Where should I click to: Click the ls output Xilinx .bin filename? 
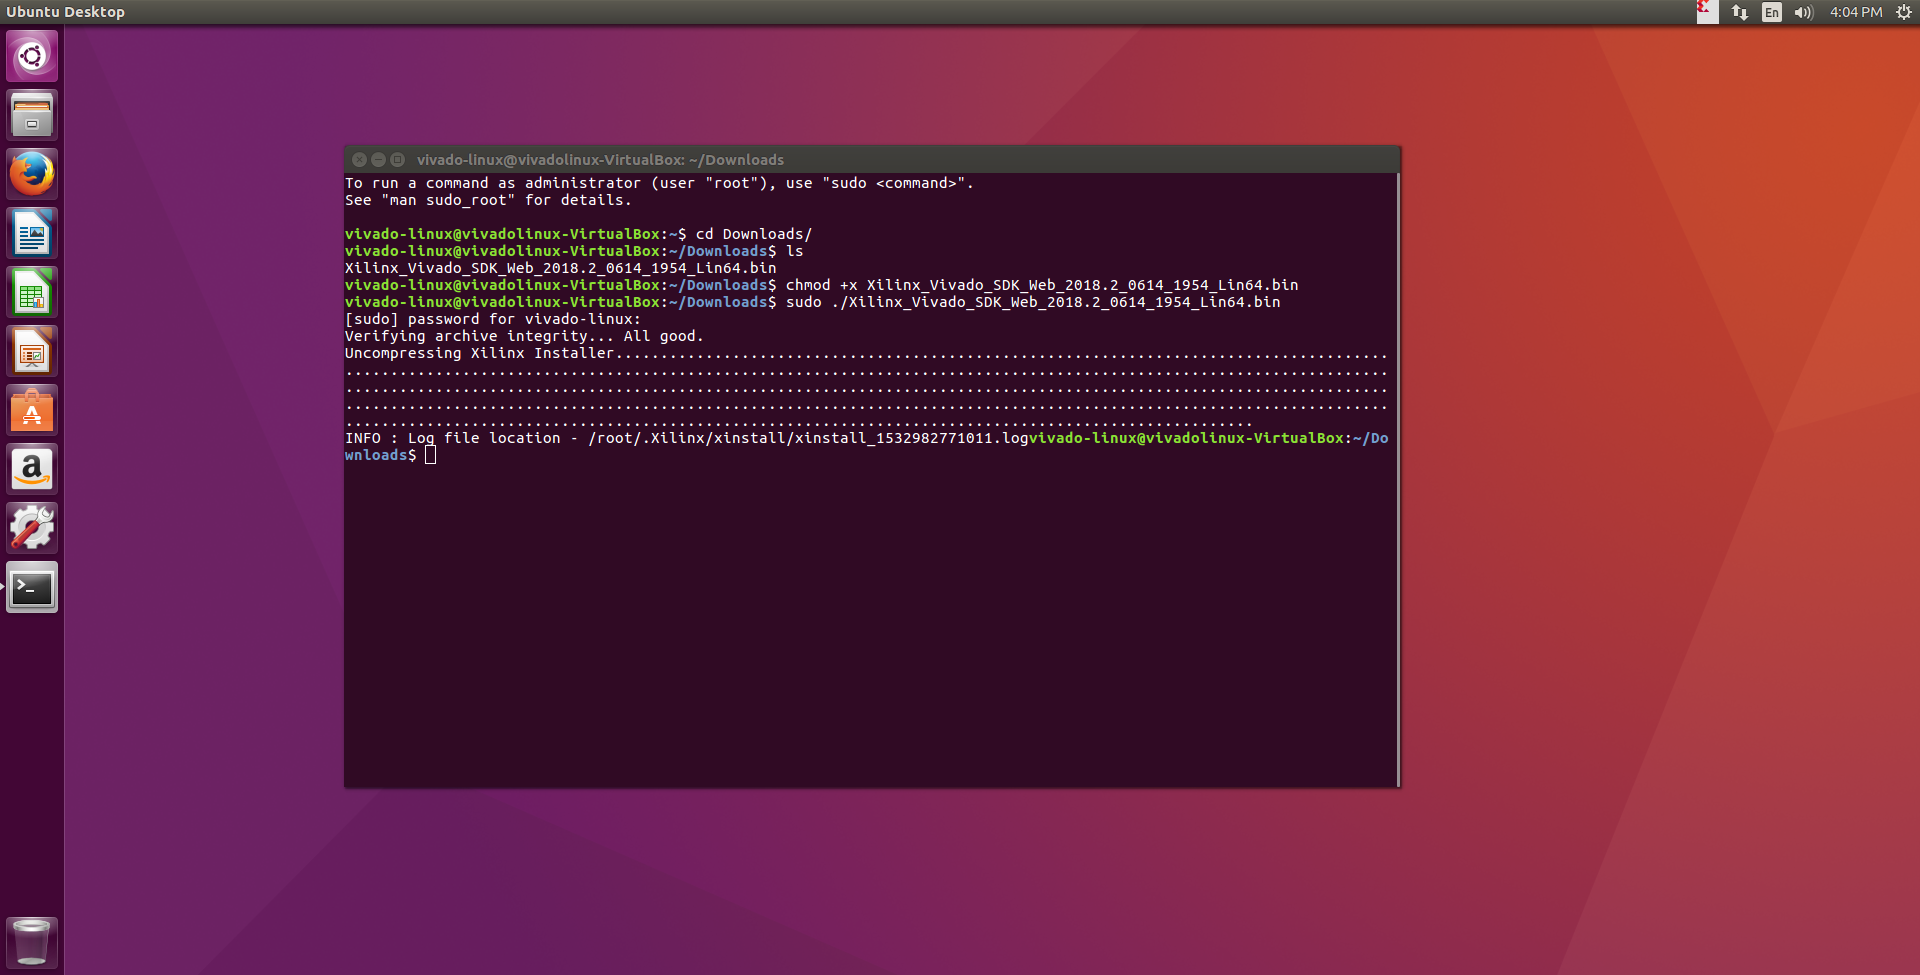pyautogui.click(x=560, y=268)
